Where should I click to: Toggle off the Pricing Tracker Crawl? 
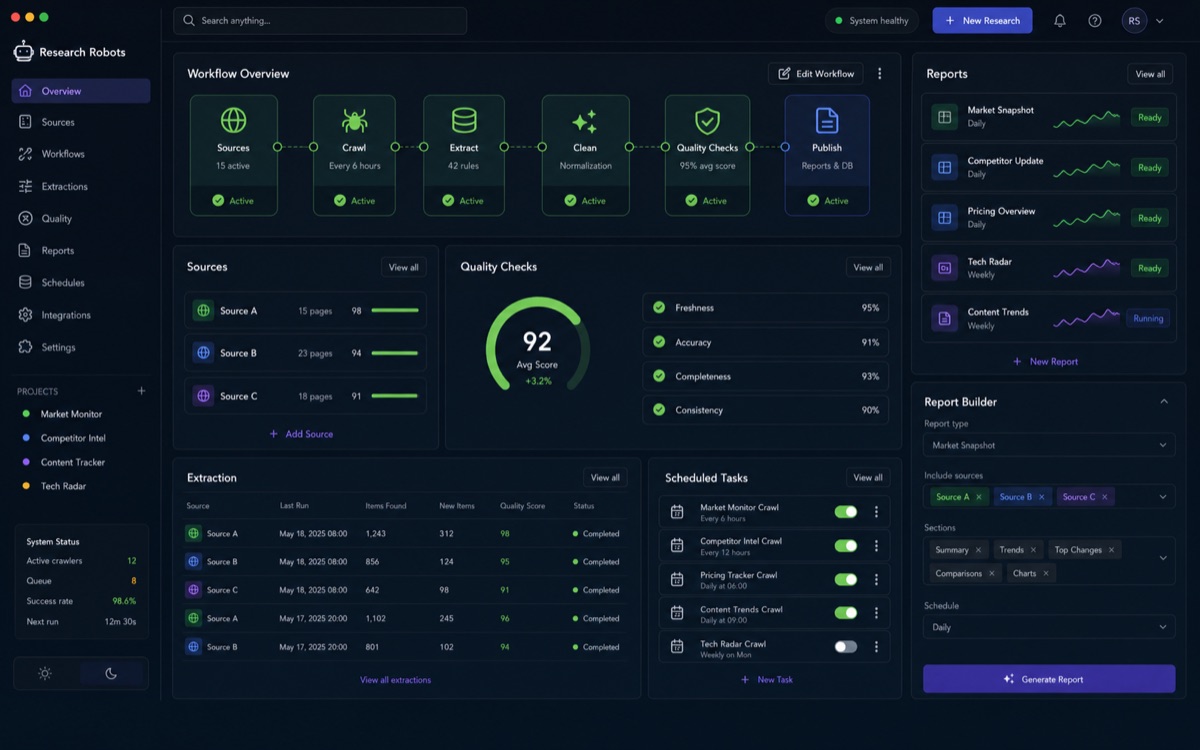[x=846, y=579]
